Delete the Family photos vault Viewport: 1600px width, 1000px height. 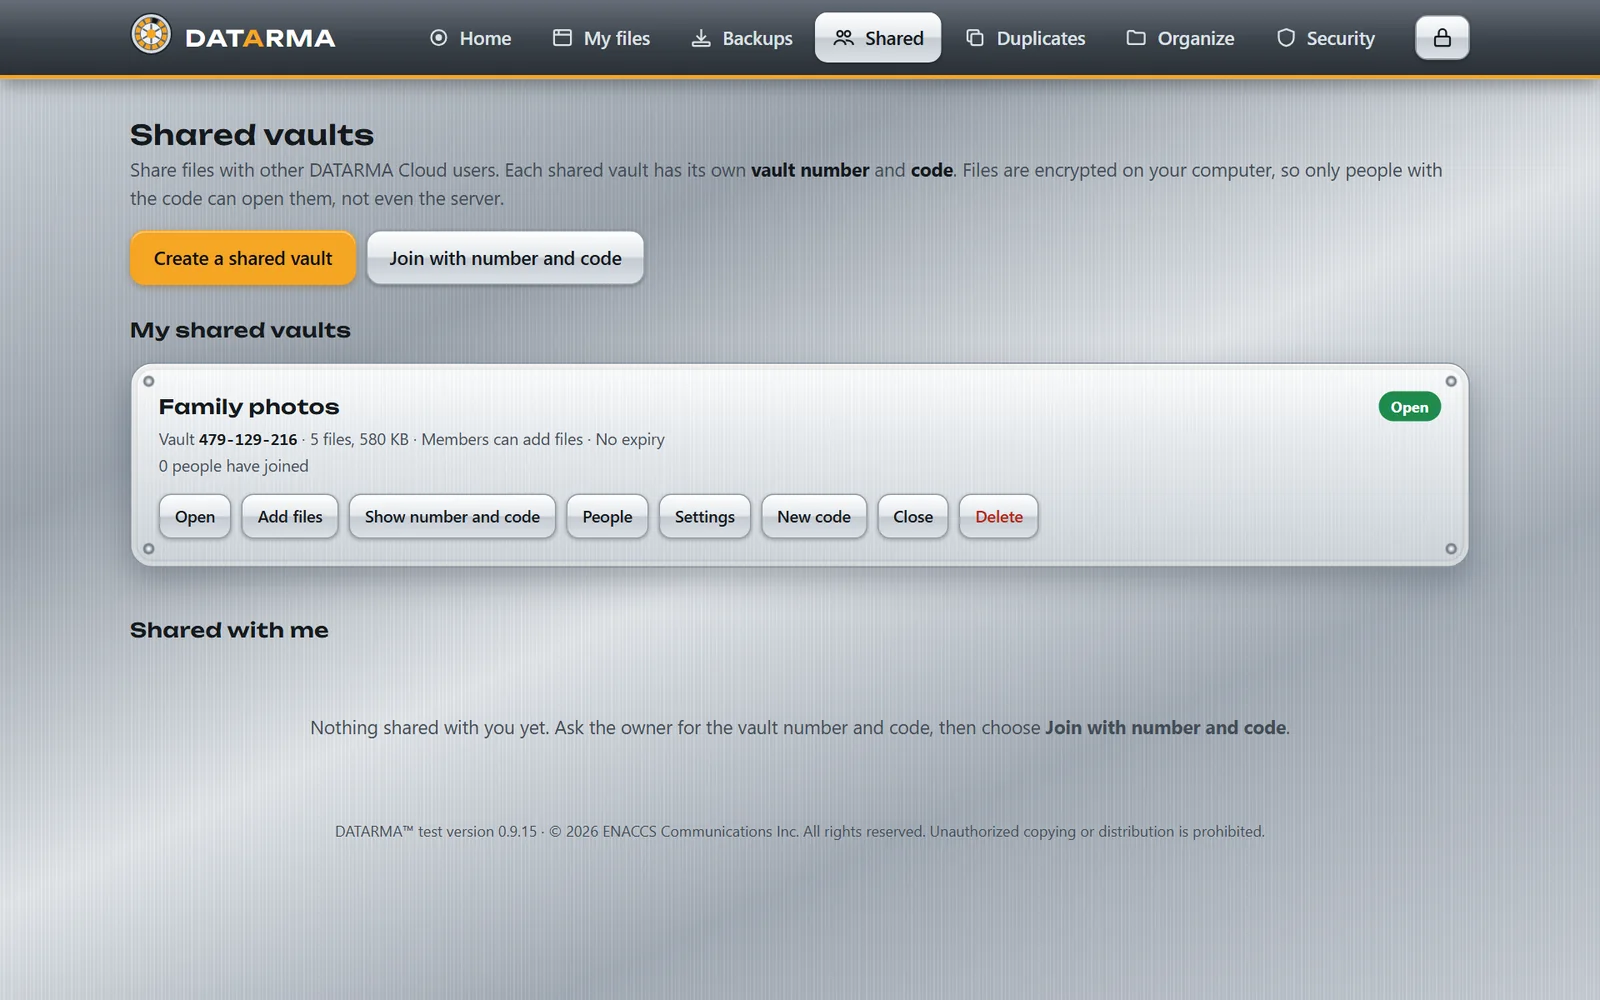point(999,517)
